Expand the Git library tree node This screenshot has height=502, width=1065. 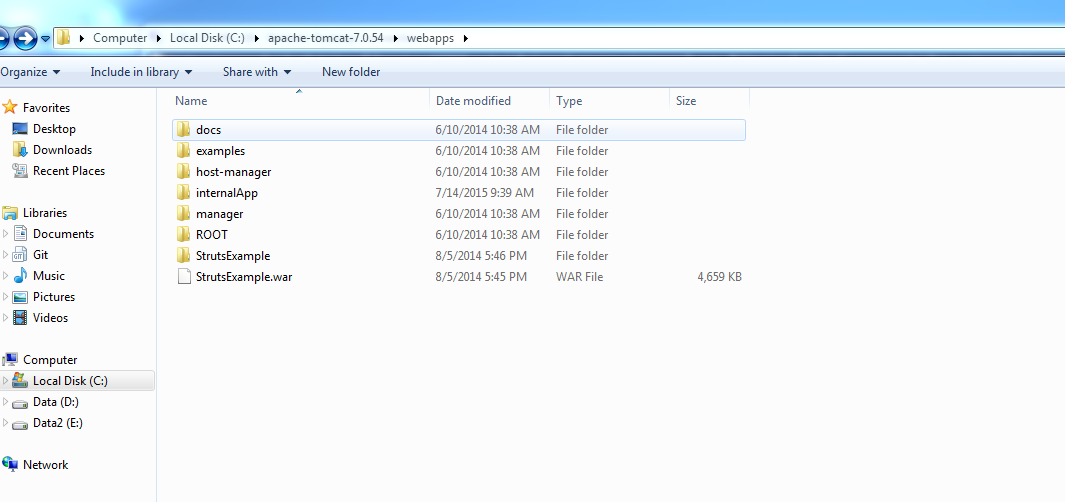pos(6,255)
